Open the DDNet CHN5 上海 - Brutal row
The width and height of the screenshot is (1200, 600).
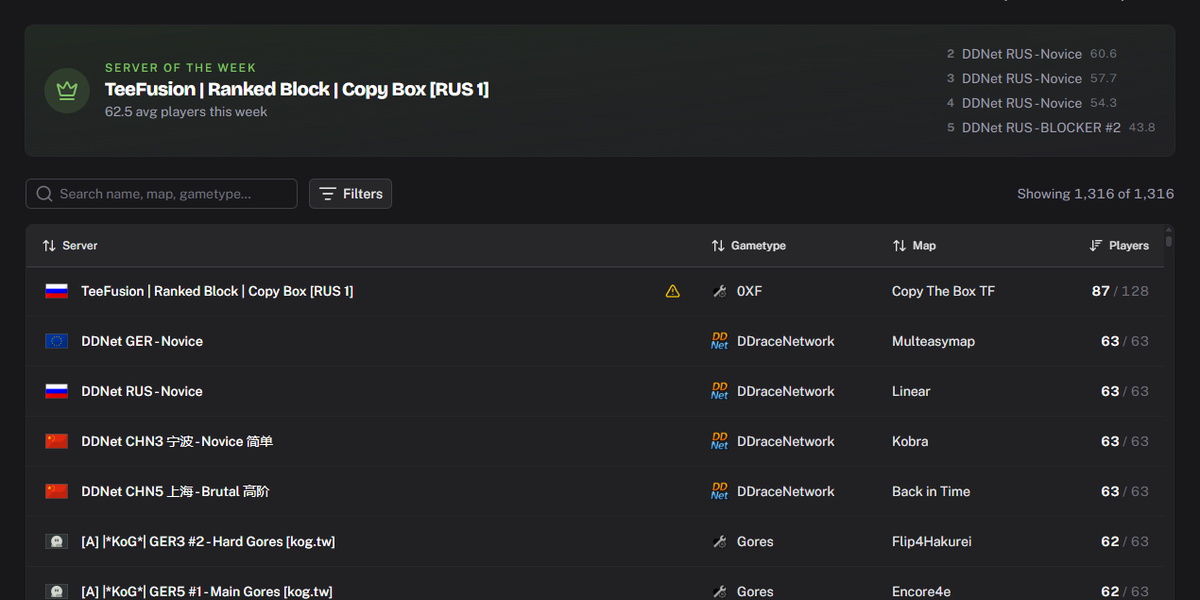click(x=594, y=491)
